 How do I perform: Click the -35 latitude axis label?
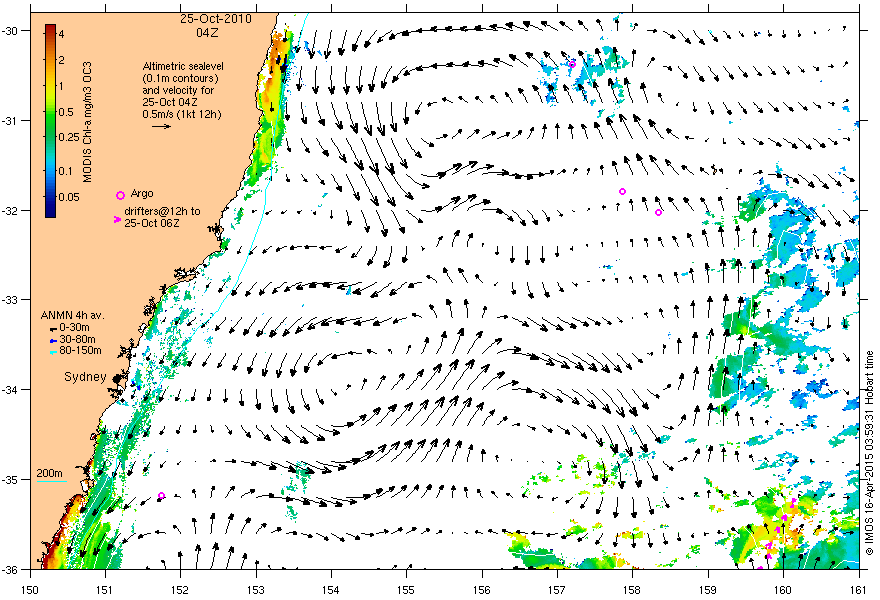(x=8, y=480)
